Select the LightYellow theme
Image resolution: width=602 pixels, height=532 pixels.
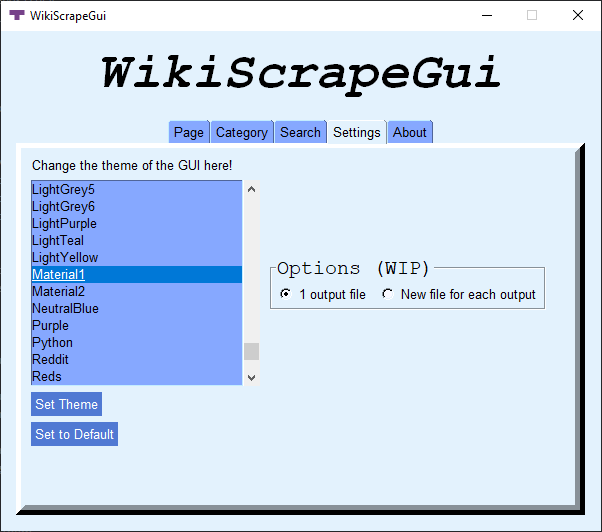pyautogui.click(x=137, y=258)
